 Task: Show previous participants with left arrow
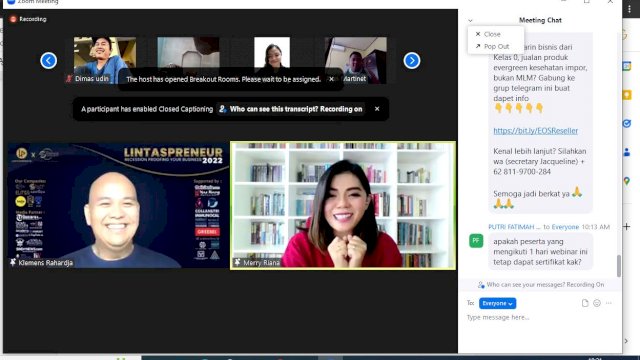click(49, 61)
